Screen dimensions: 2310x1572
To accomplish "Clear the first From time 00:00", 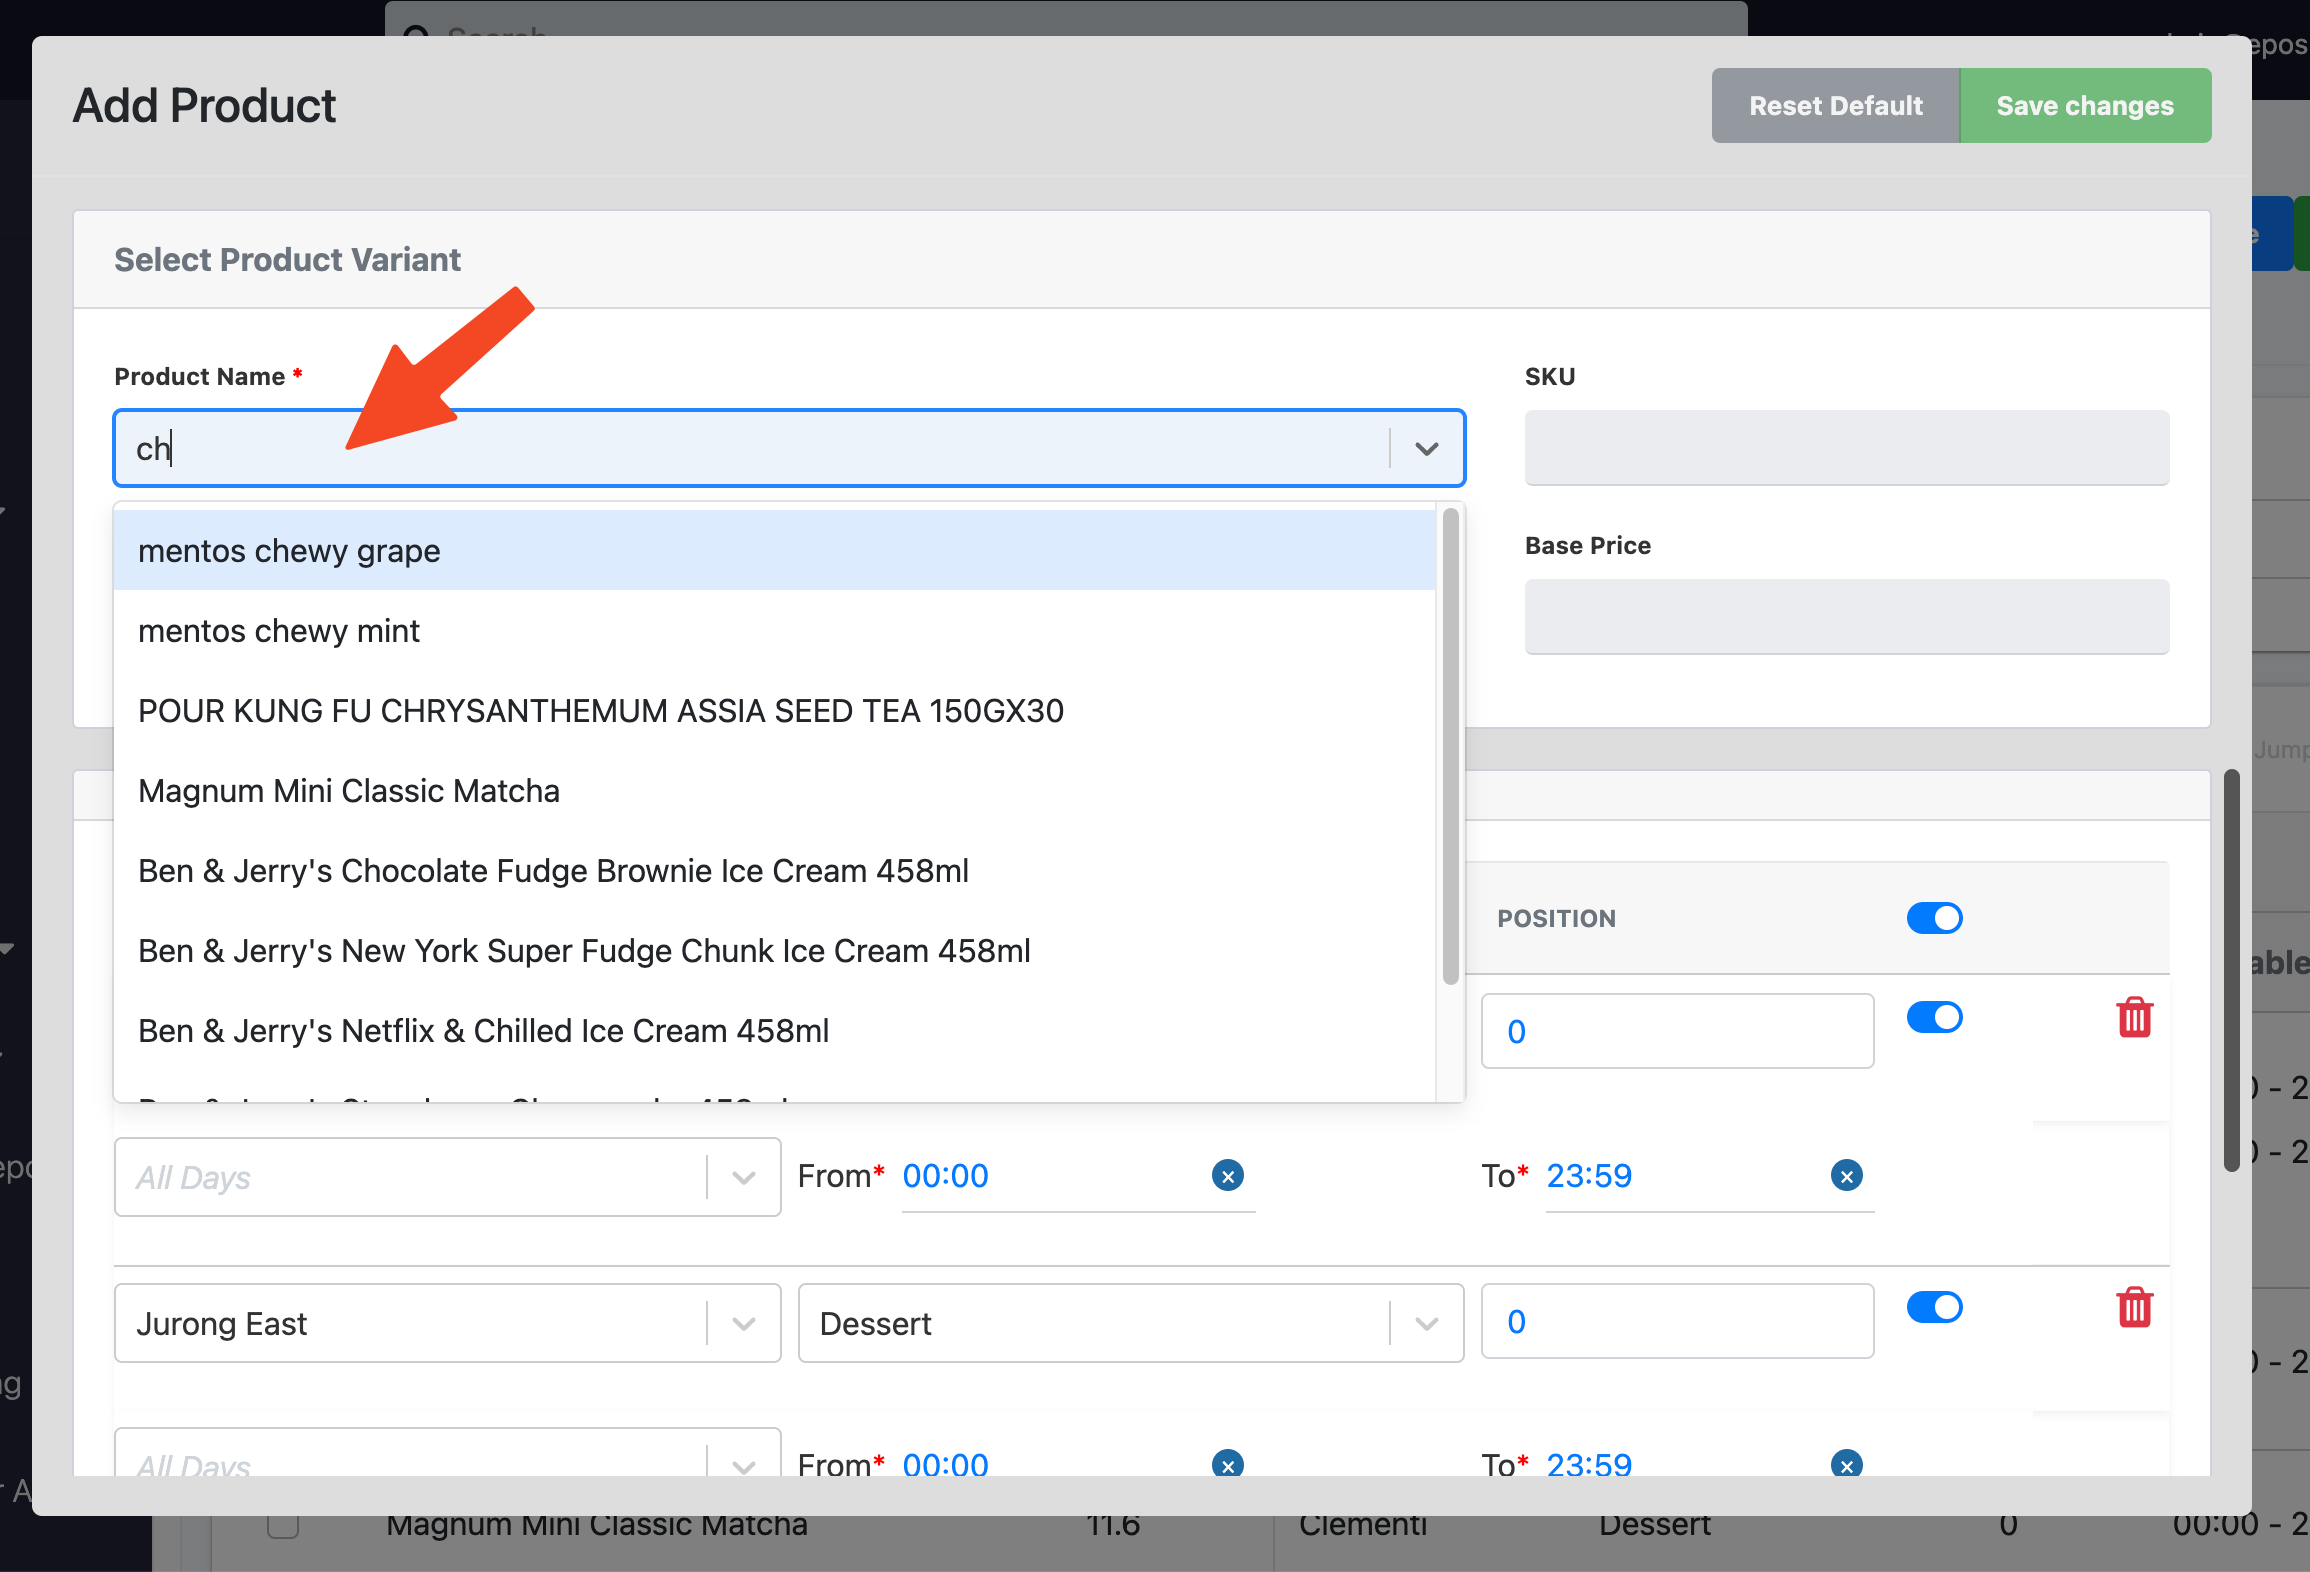I will pyautogui.click(x=1228, y=1175).
